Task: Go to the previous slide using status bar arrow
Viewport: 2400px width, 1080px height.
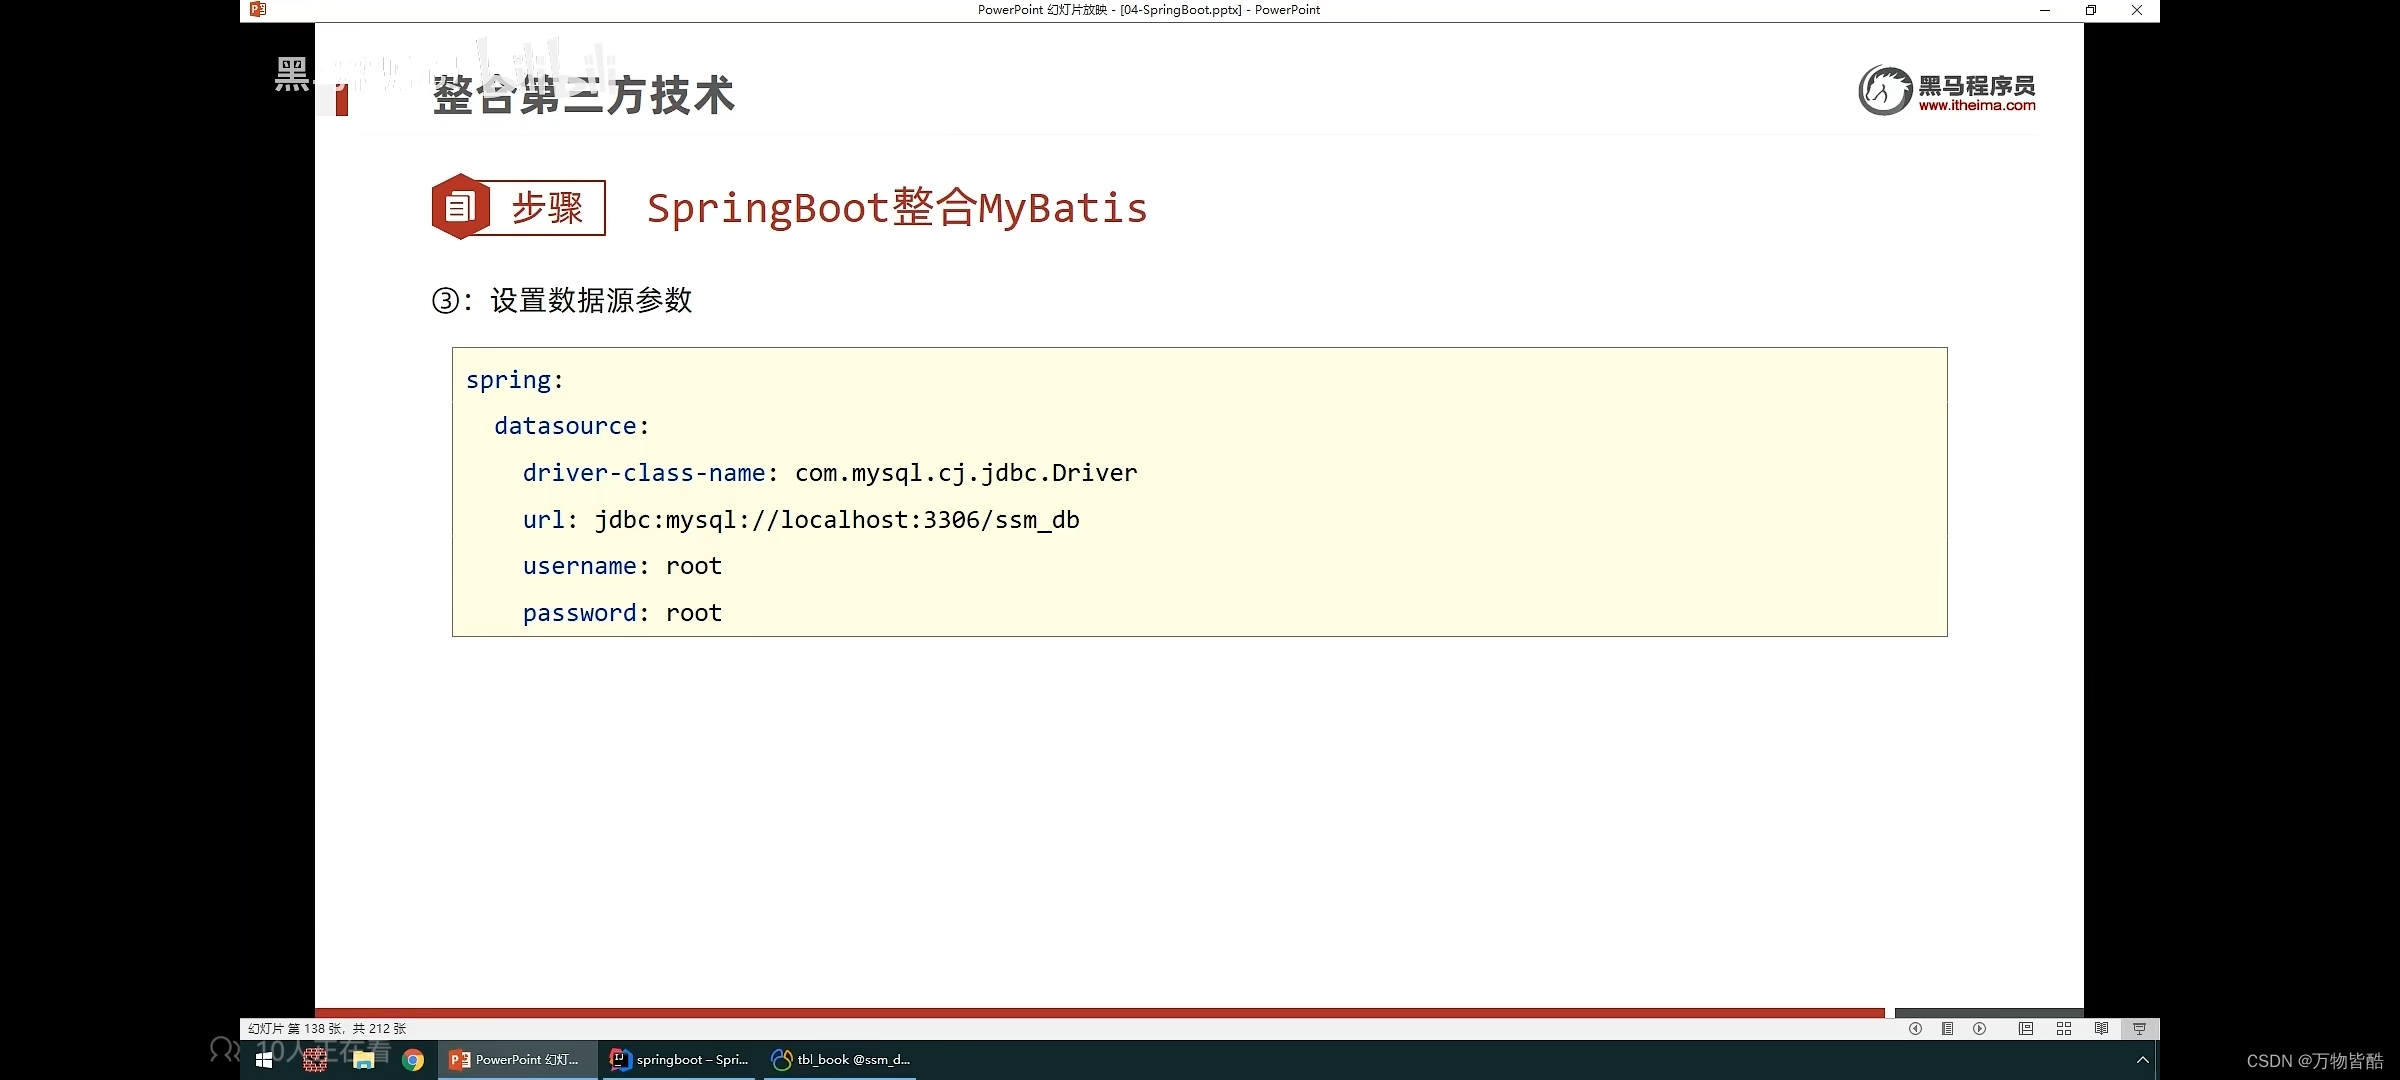Action: pos(1915,1028)
